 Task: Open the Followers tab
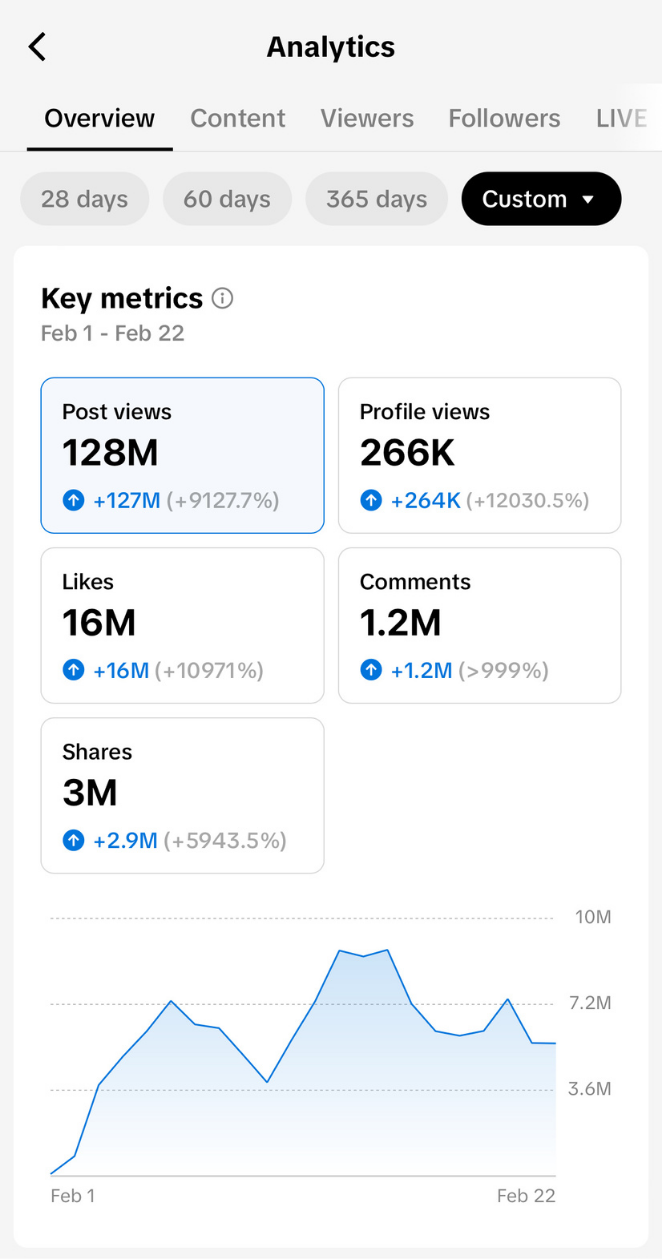click(x=504, y=118)
